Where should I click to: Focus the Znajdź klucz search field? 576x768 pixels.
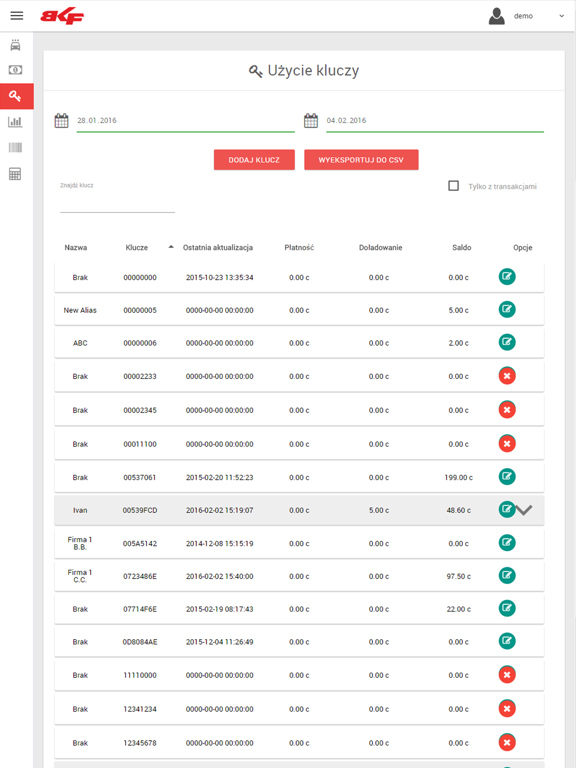tap(118, 203)
